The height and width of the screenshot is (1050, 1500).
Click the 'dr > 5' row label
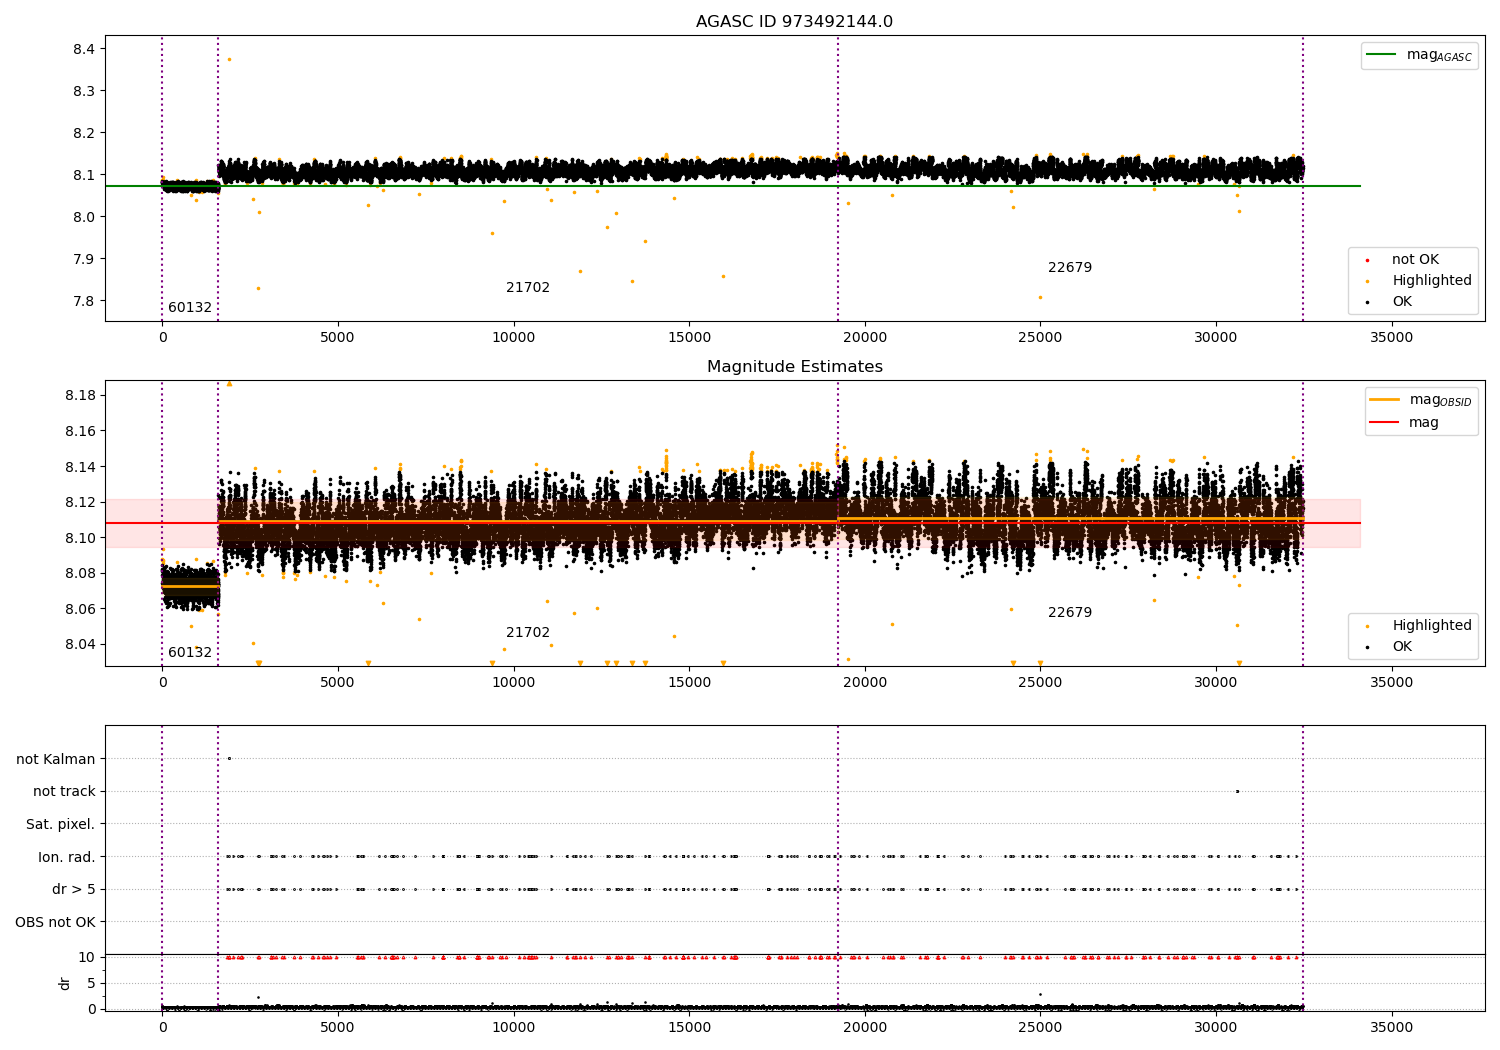point(74,890)
